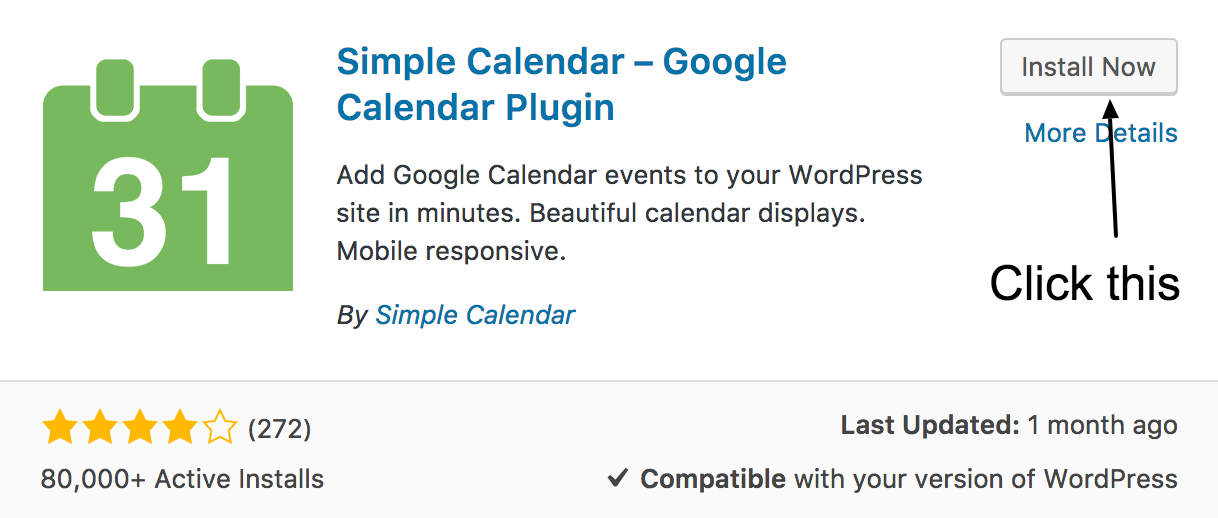Screen dimensions: 1218x518
Task: Click the (272) ratings count
Action: point(279,429)
